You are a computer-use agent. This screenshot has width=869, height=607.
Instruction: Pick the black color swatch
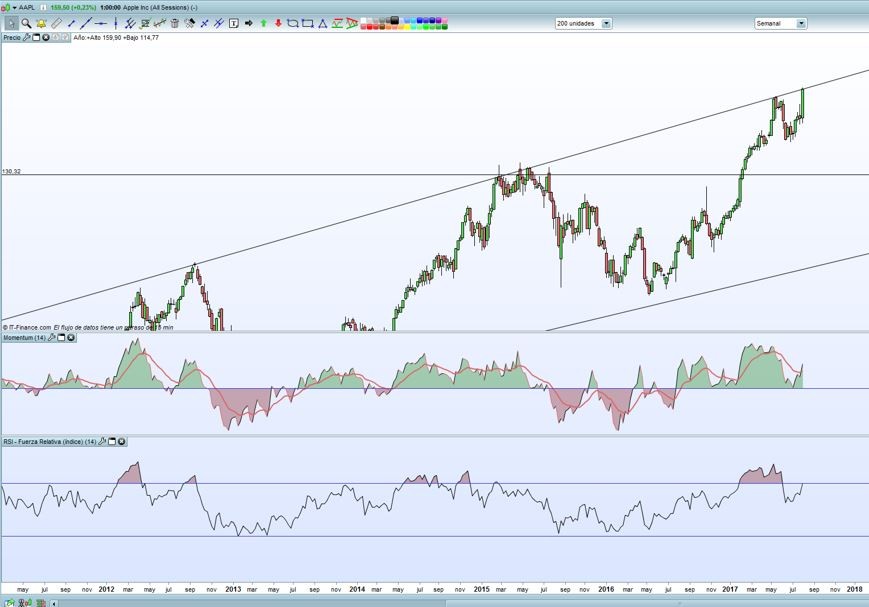coord(395,21)
